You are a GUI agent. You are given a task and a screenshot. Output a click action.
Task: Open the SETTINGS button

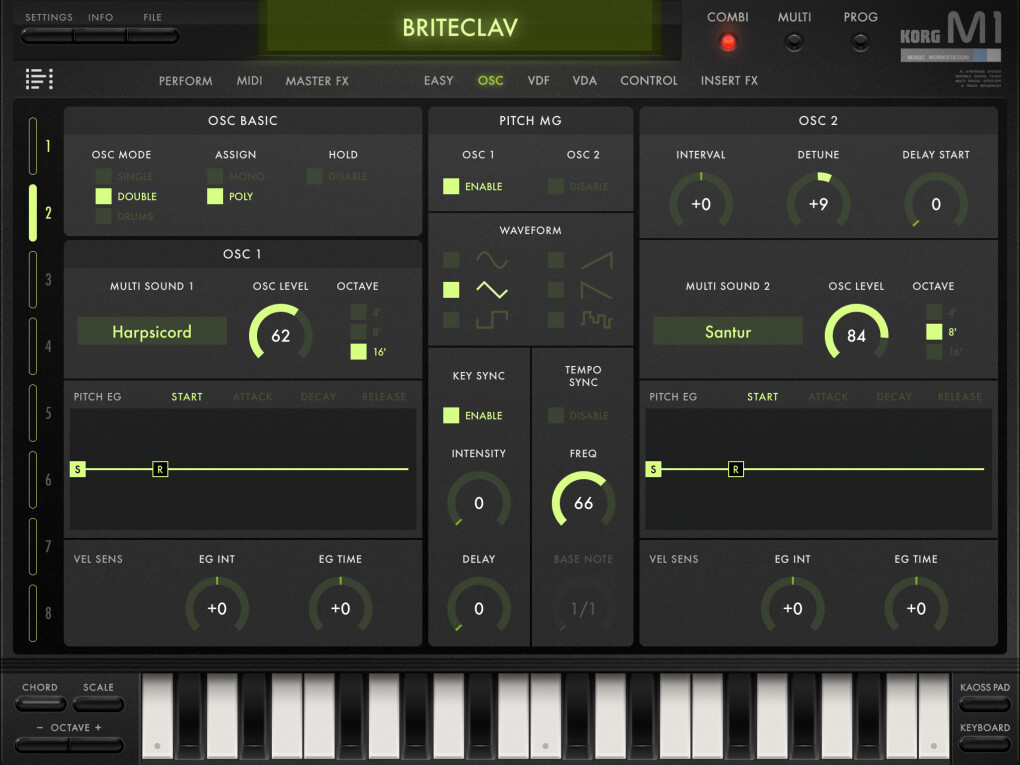(47, 36)
